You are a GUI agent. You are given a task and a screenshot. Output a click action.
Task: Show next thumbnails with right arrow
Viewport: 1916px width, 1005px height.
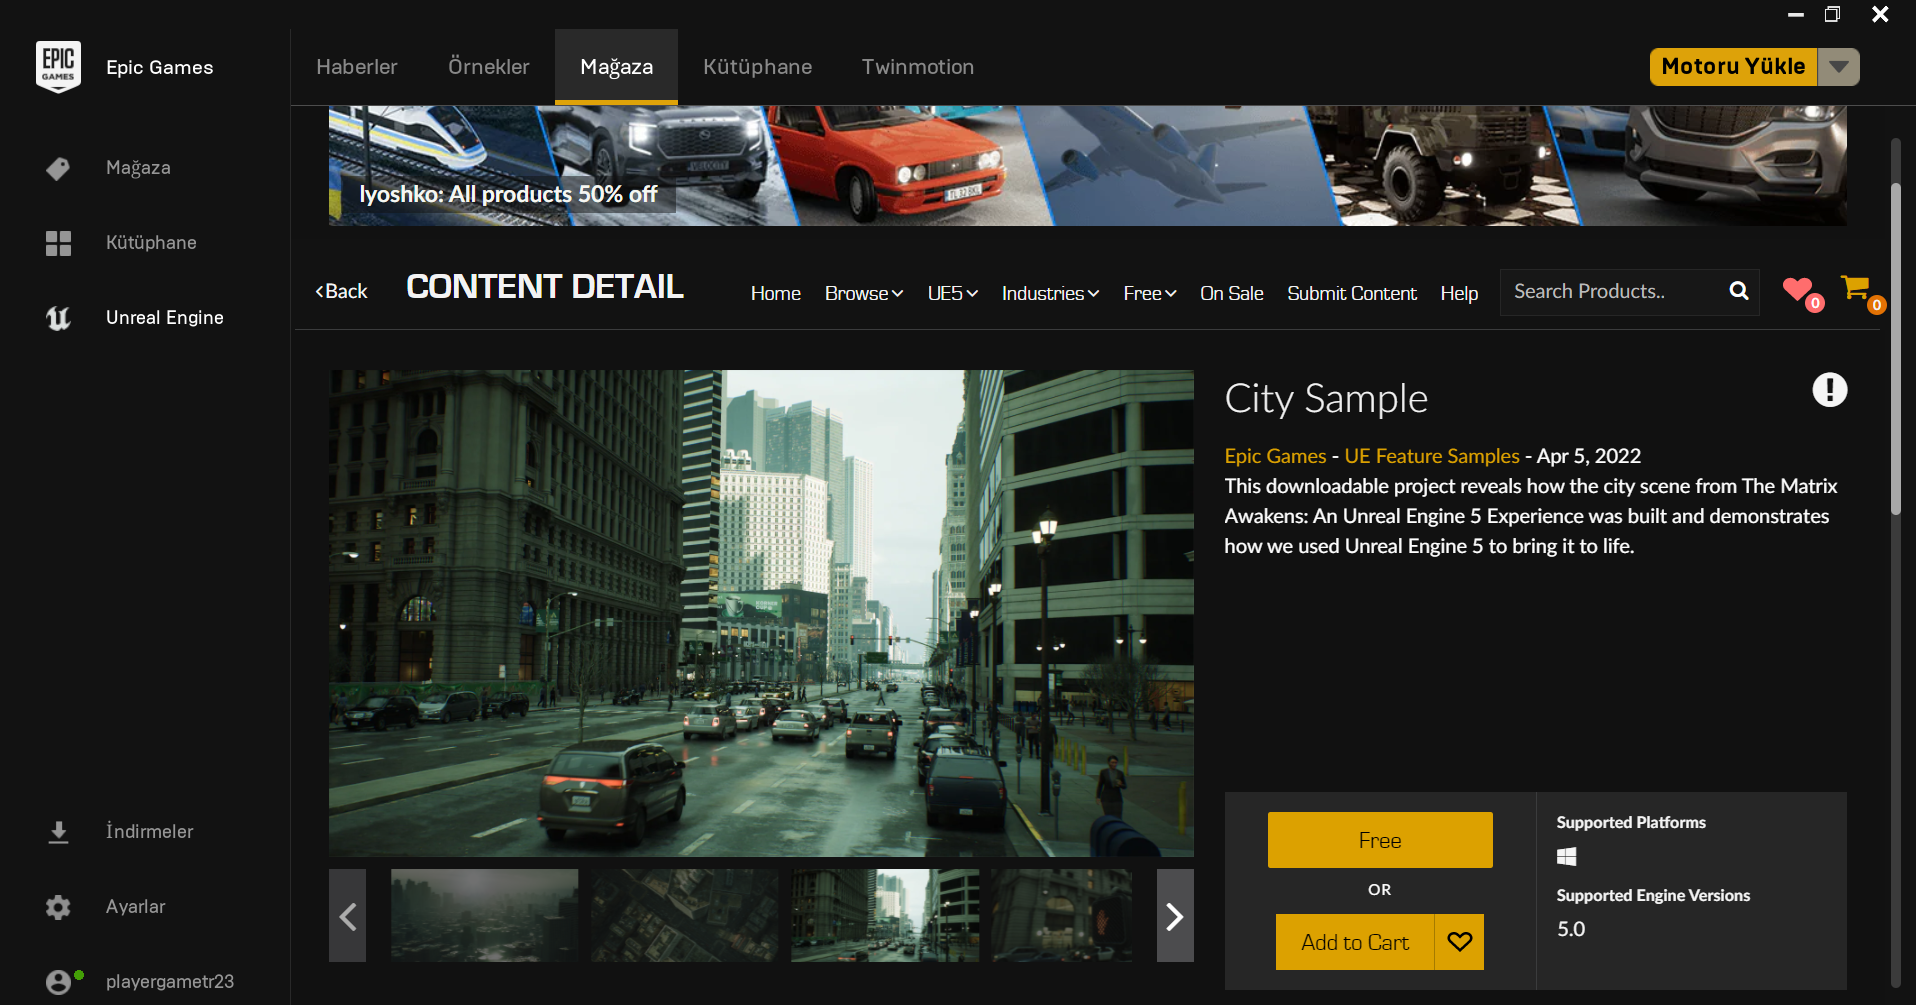pos(1175,916)
